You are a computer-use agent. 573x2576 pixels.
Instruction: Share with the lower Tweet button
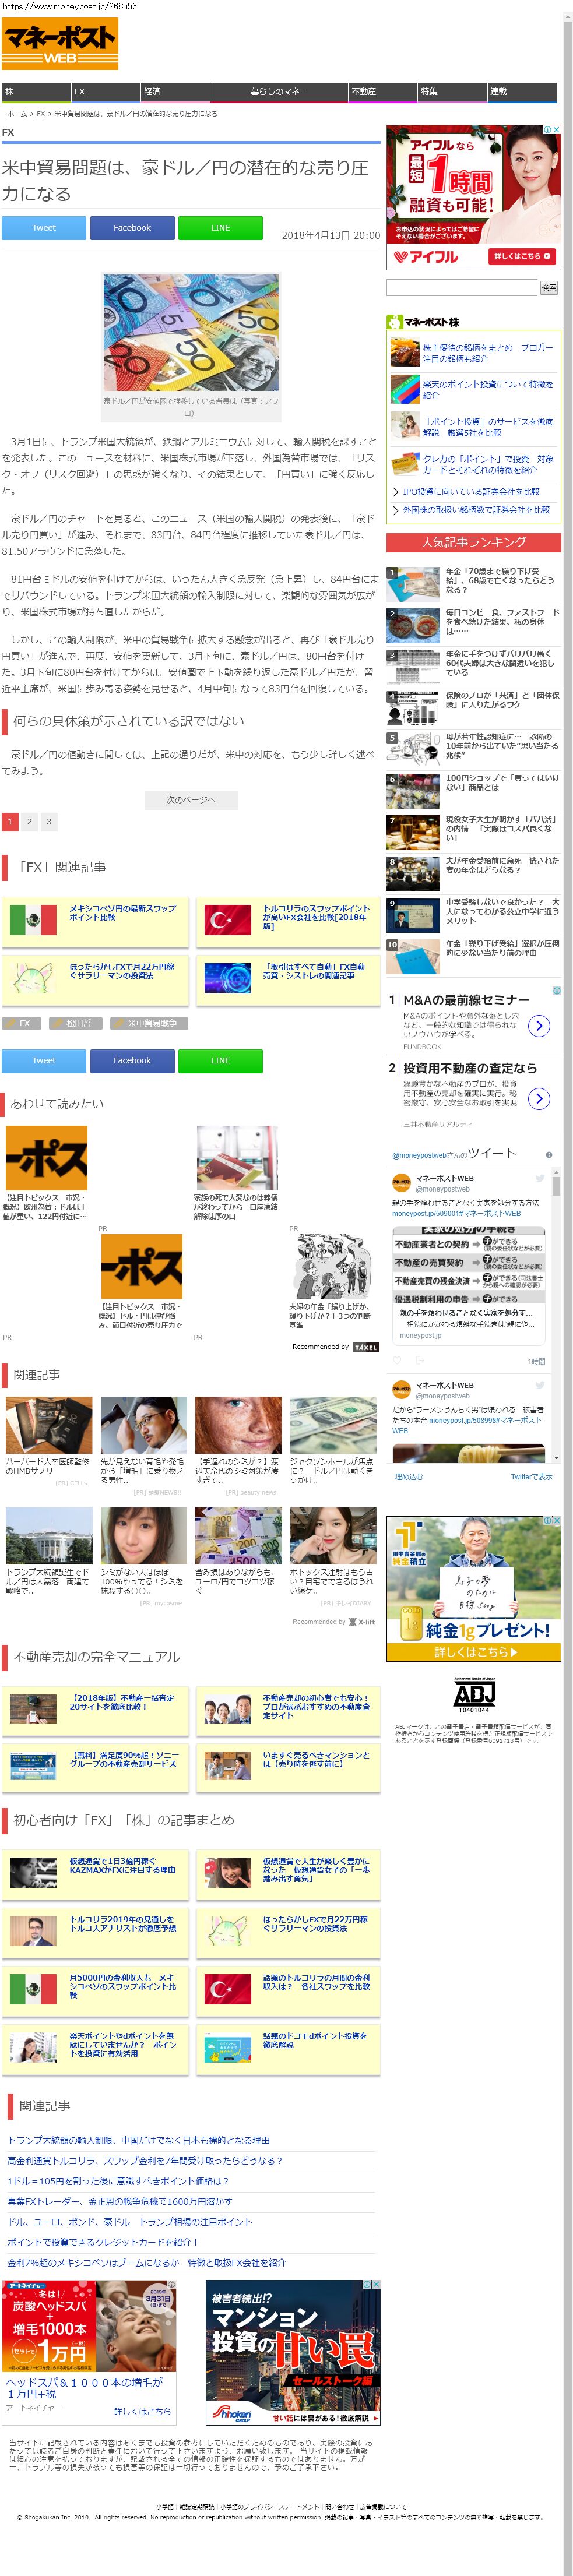click(44, 1061)
